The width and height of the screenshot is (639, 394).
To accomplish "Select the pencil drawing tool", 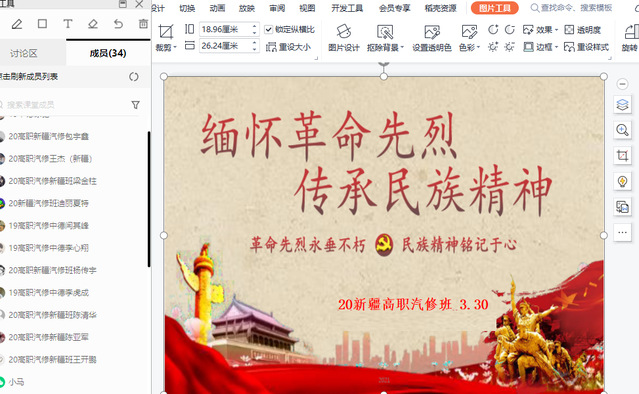I will [17, 24].
